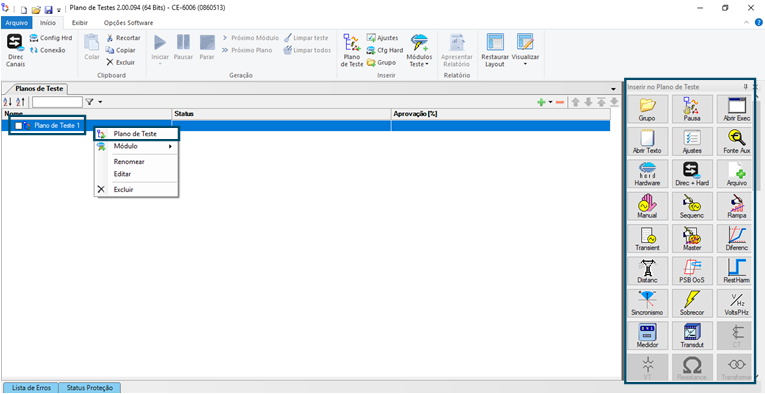Open the filter funnel dropdown

(94, 102)
